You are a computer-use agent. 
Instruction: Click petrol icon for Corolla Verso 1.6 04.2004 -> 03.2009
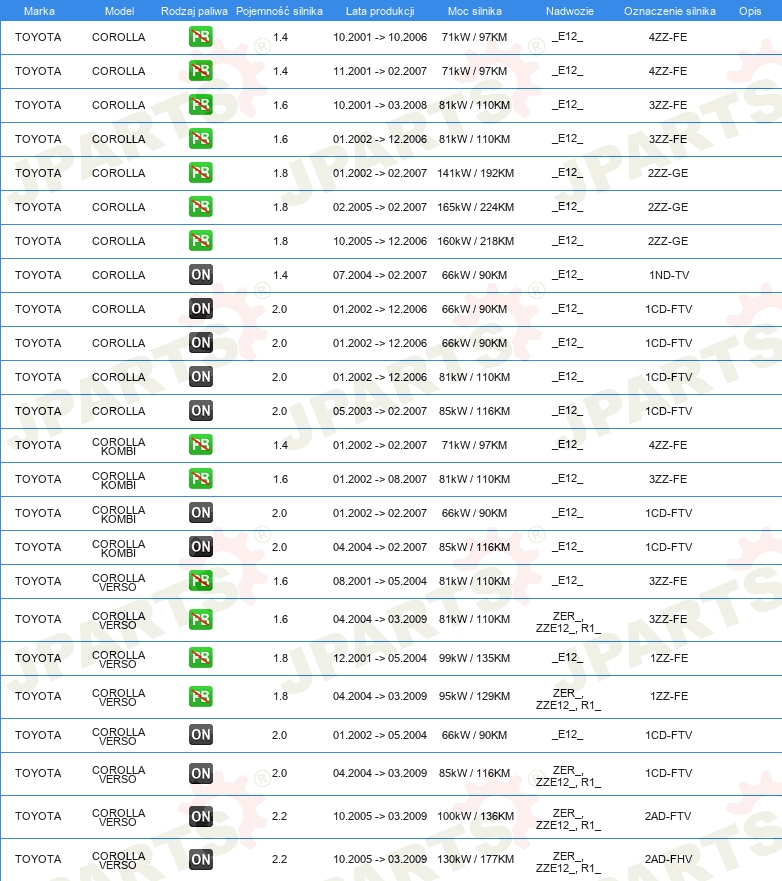point(201,619)
